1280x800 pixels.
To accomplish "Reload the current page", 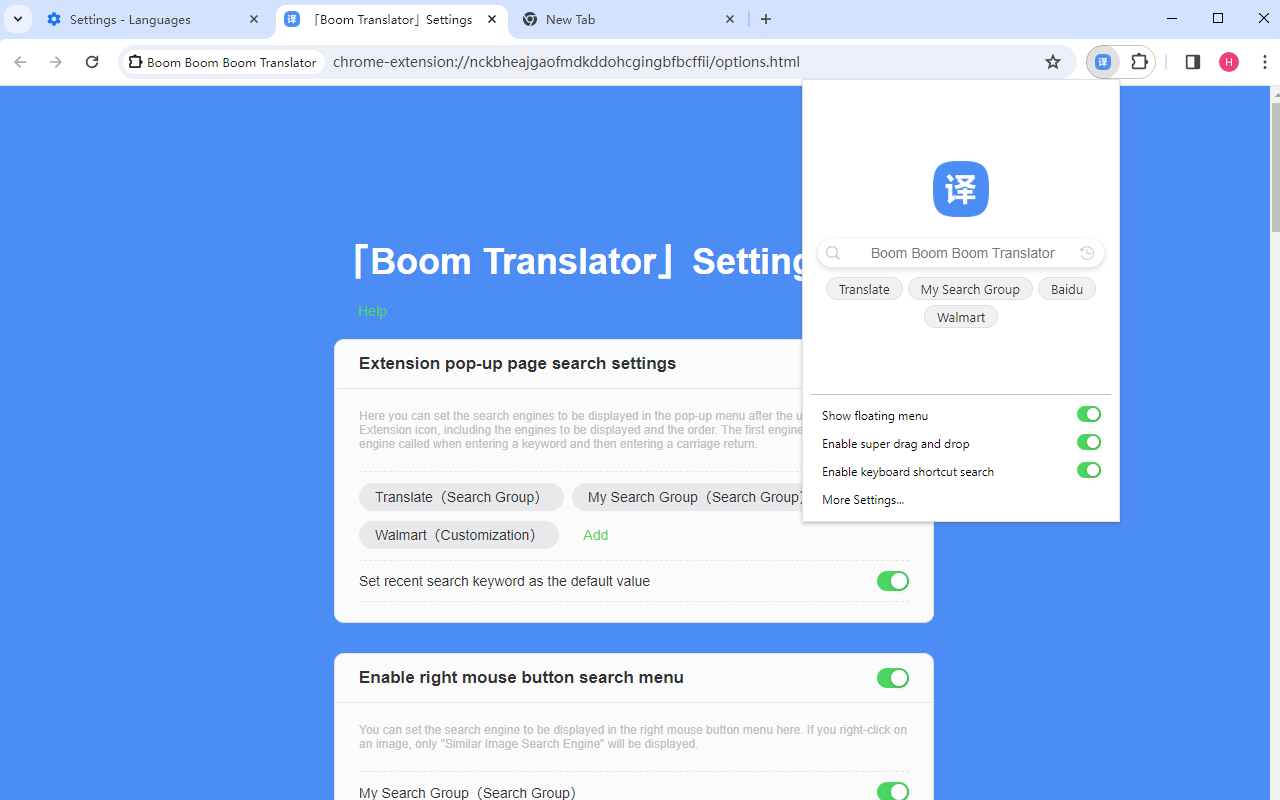I will [x=92, y=62].
